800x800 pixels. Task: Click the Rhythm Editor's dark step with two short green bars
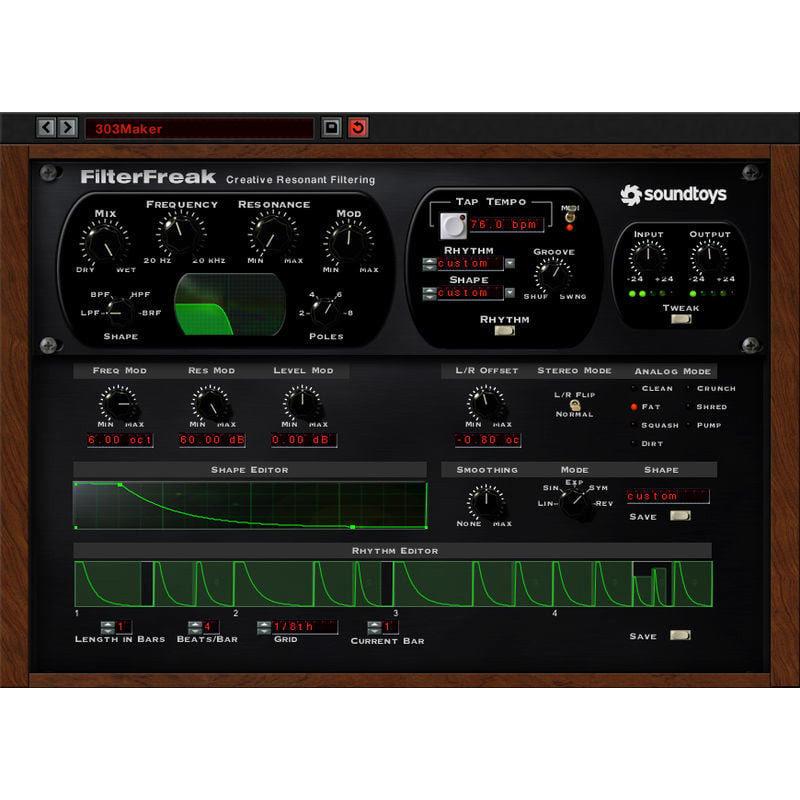tap(652, 584)
